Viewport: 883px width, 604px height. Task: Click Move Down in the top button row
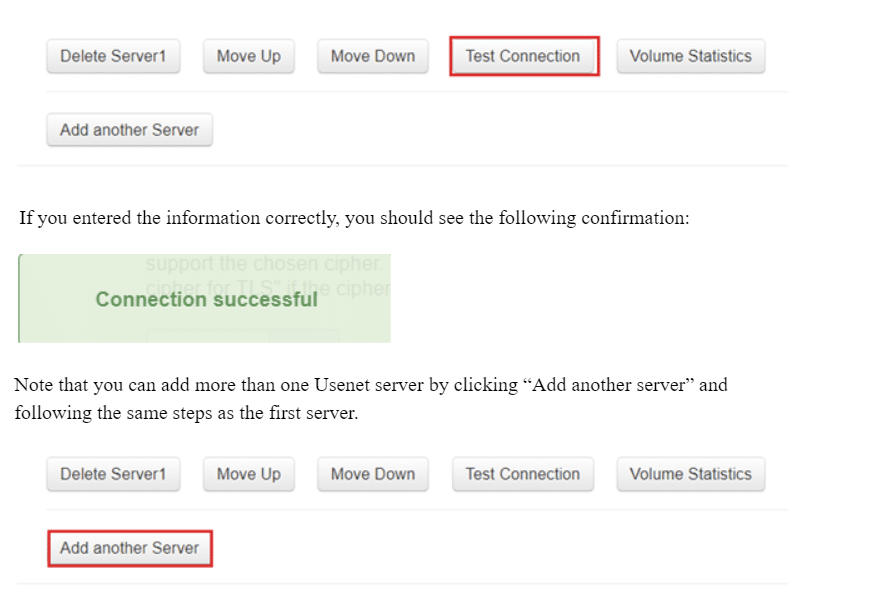pos(372,56)
